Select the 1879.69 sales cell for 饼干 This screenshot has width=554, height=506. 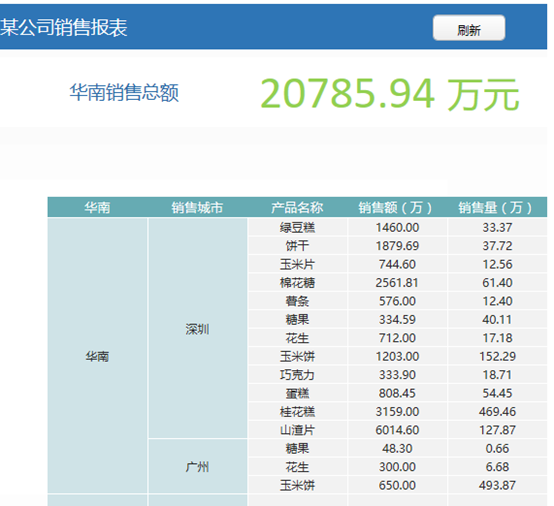(397, 246)
